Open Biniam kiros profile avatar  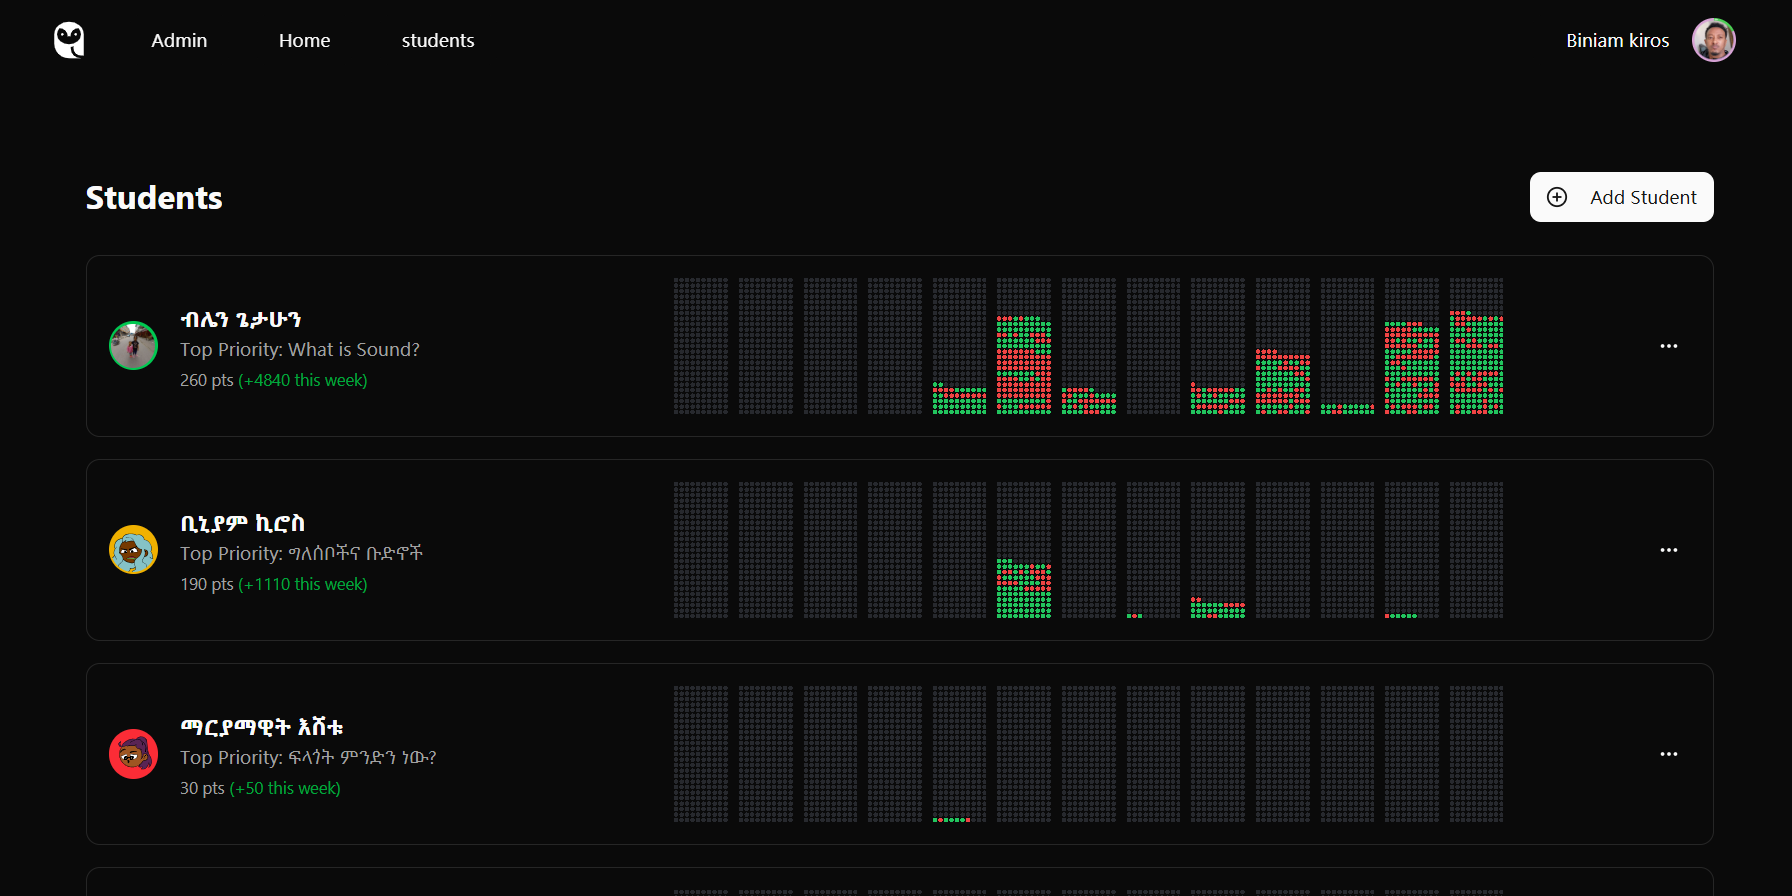1713,41
